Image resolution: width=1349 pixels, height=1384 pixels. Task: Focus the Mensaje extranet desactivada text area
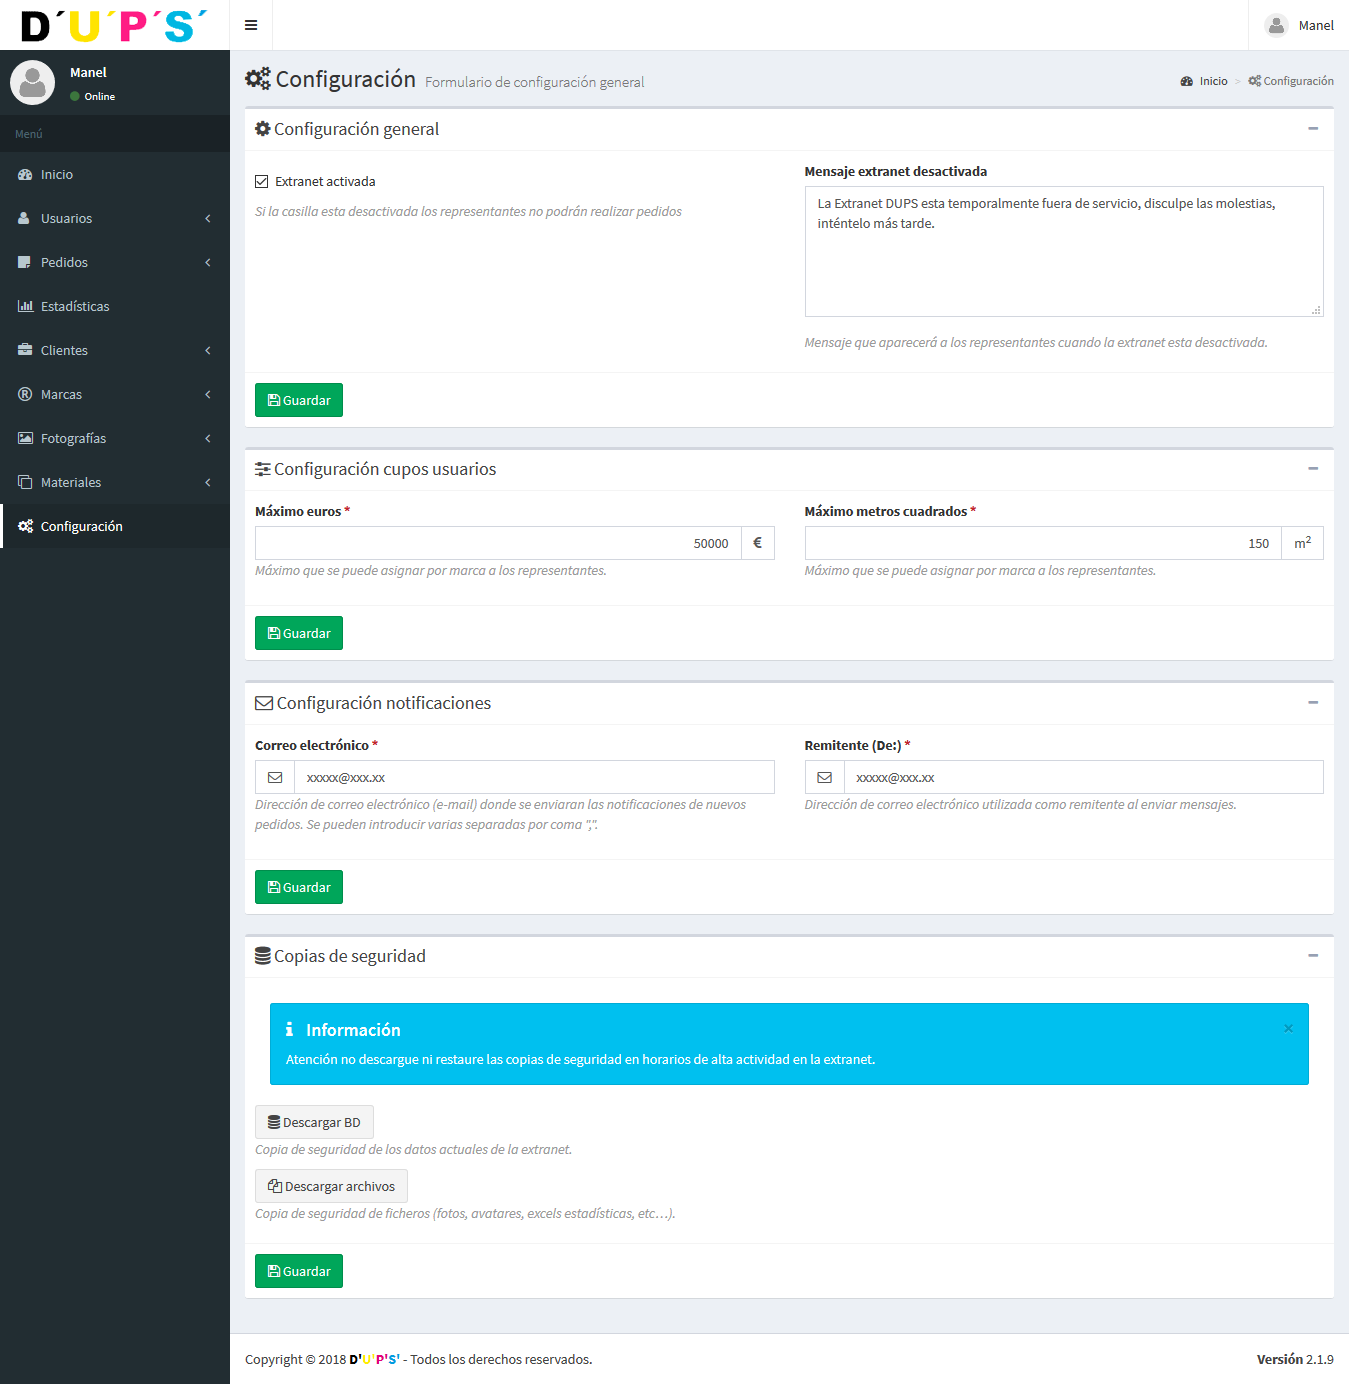point(1064,251)
